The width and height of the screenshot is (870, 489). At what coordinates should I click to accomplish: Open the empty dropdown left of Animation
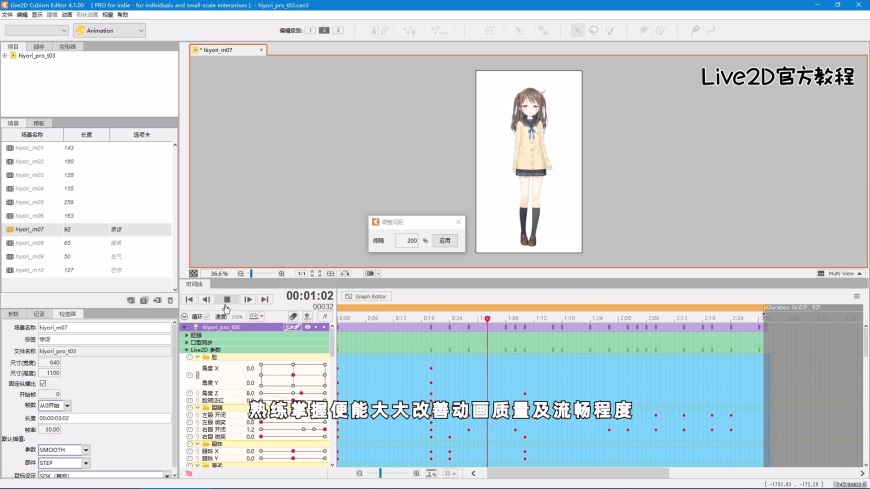tap(37, 31)
